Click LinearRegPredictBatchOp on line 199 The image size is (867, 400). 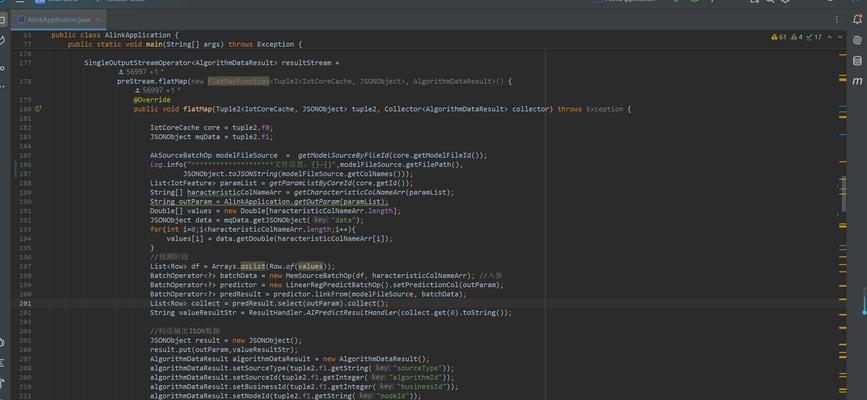[333, 285]
